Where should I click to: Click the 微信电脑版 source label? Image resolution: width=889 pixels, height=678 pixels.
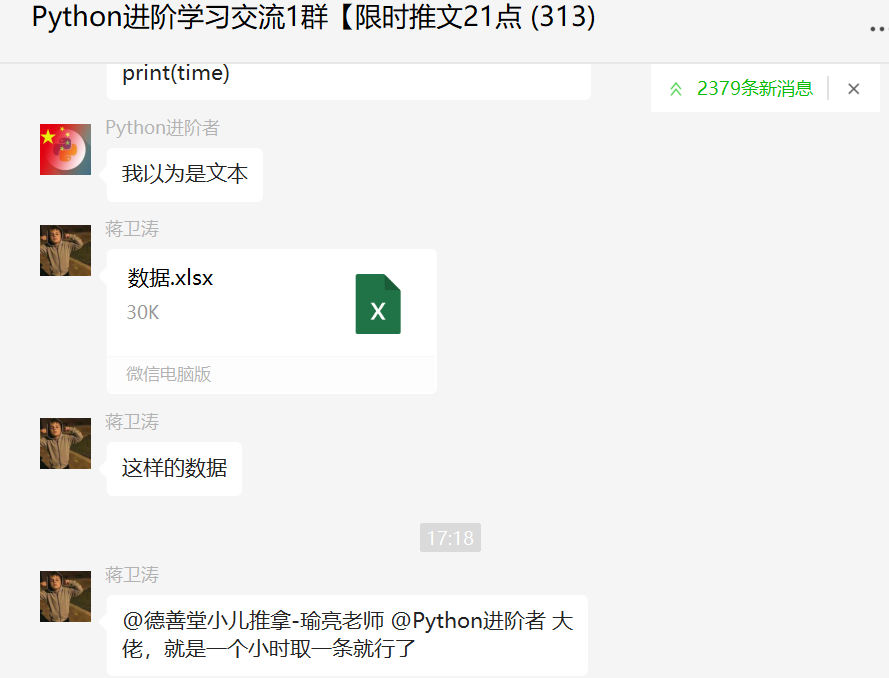(x=168, y=374)
